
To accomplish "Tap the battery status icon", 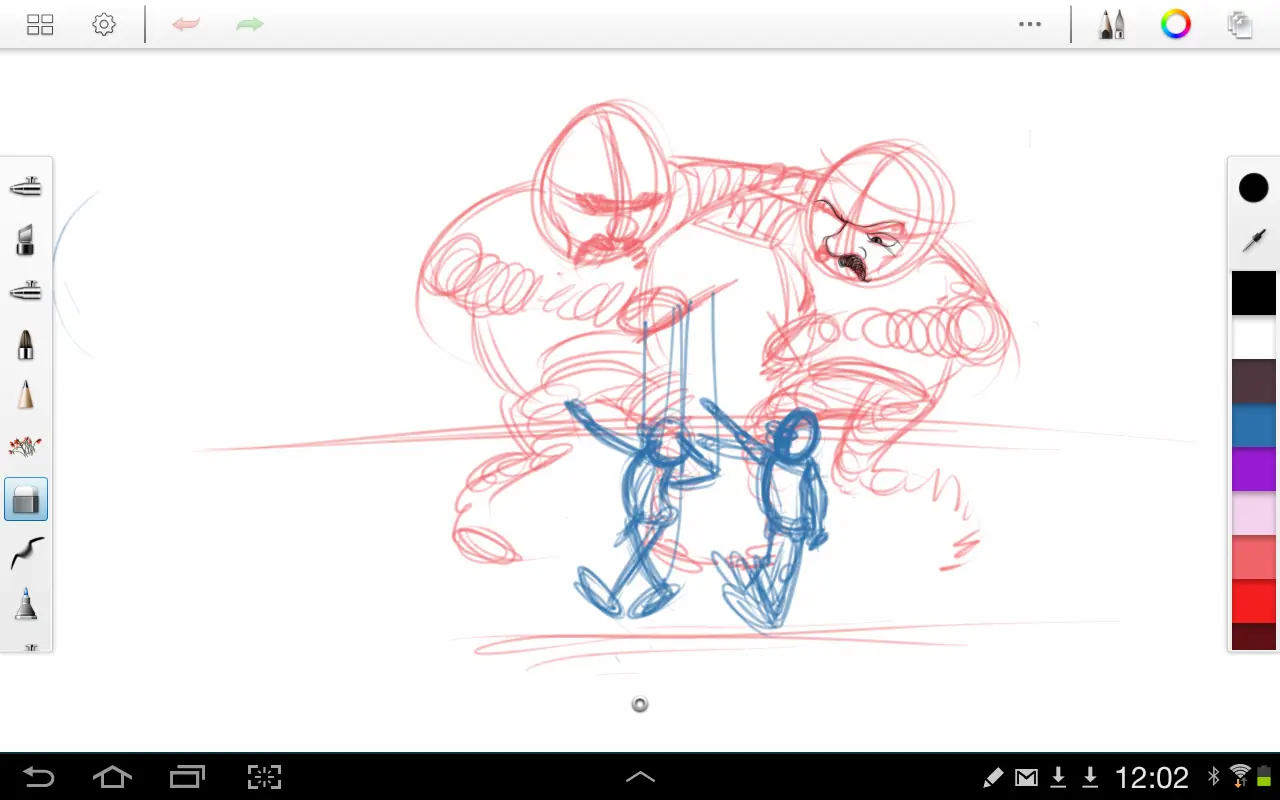I will pyautogui.click(x=1264, y=777).
